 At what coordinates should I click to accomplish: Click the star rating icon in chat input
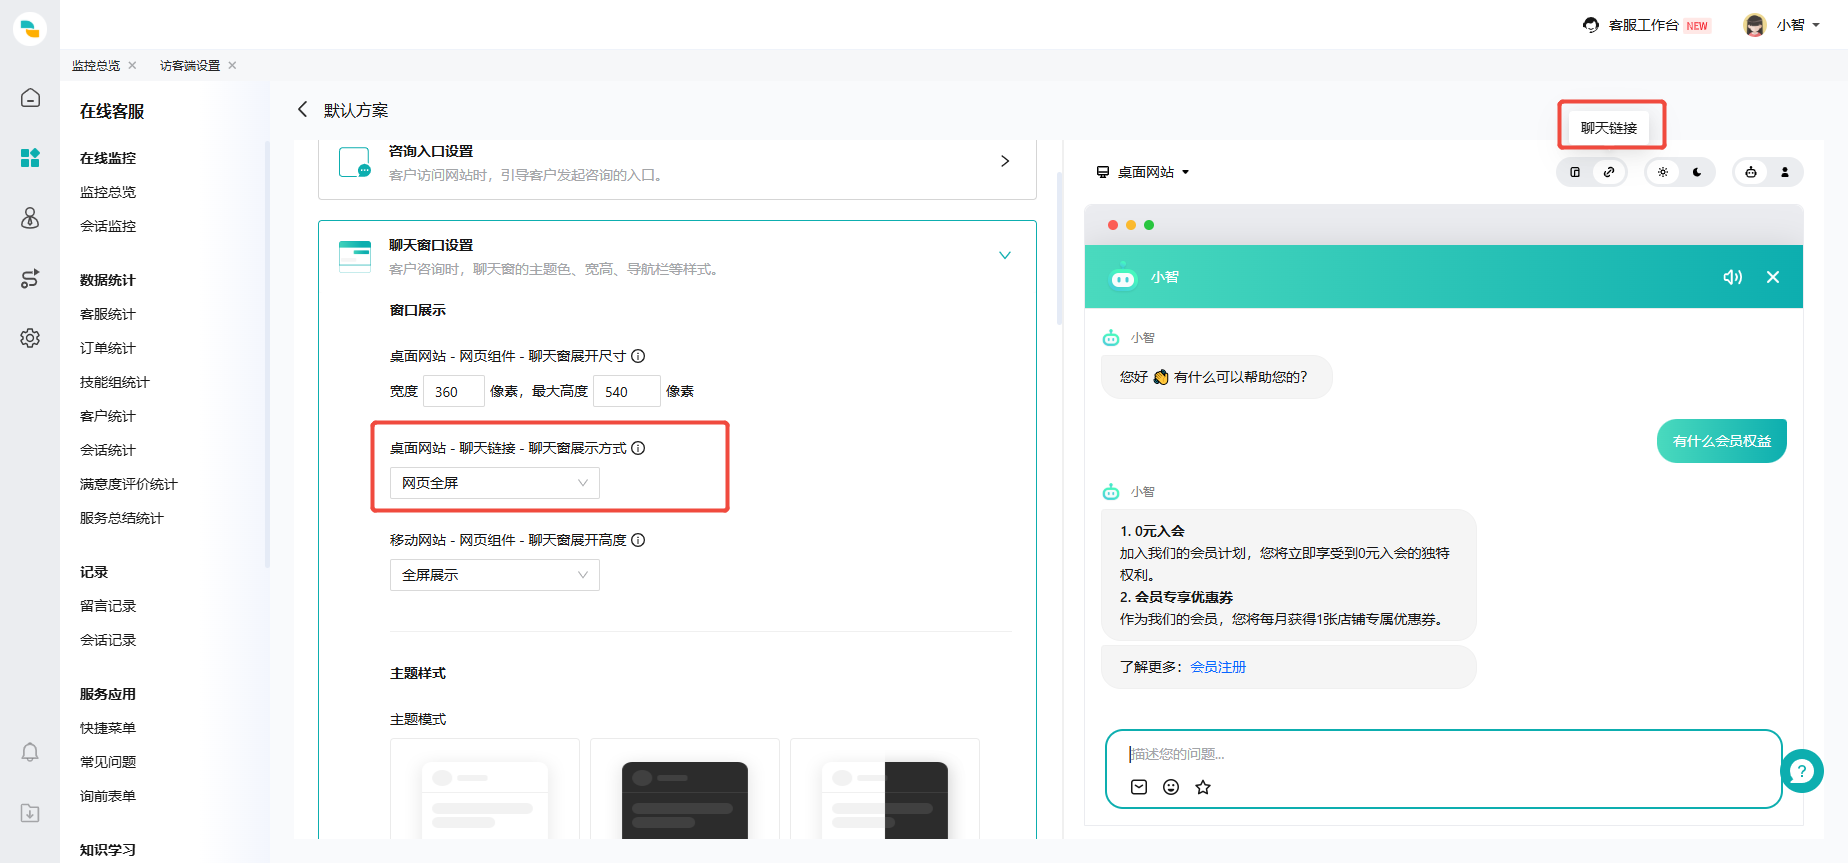(1203, 787)
